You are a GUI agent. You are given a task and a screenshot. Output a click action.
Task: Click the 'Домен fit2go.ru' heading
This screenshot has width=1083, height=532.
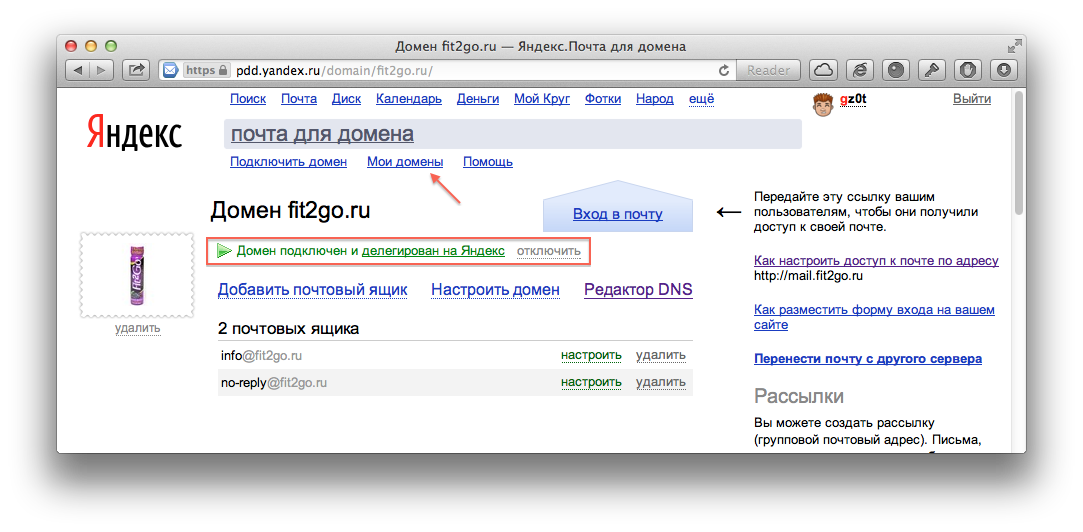pos(290,210)
